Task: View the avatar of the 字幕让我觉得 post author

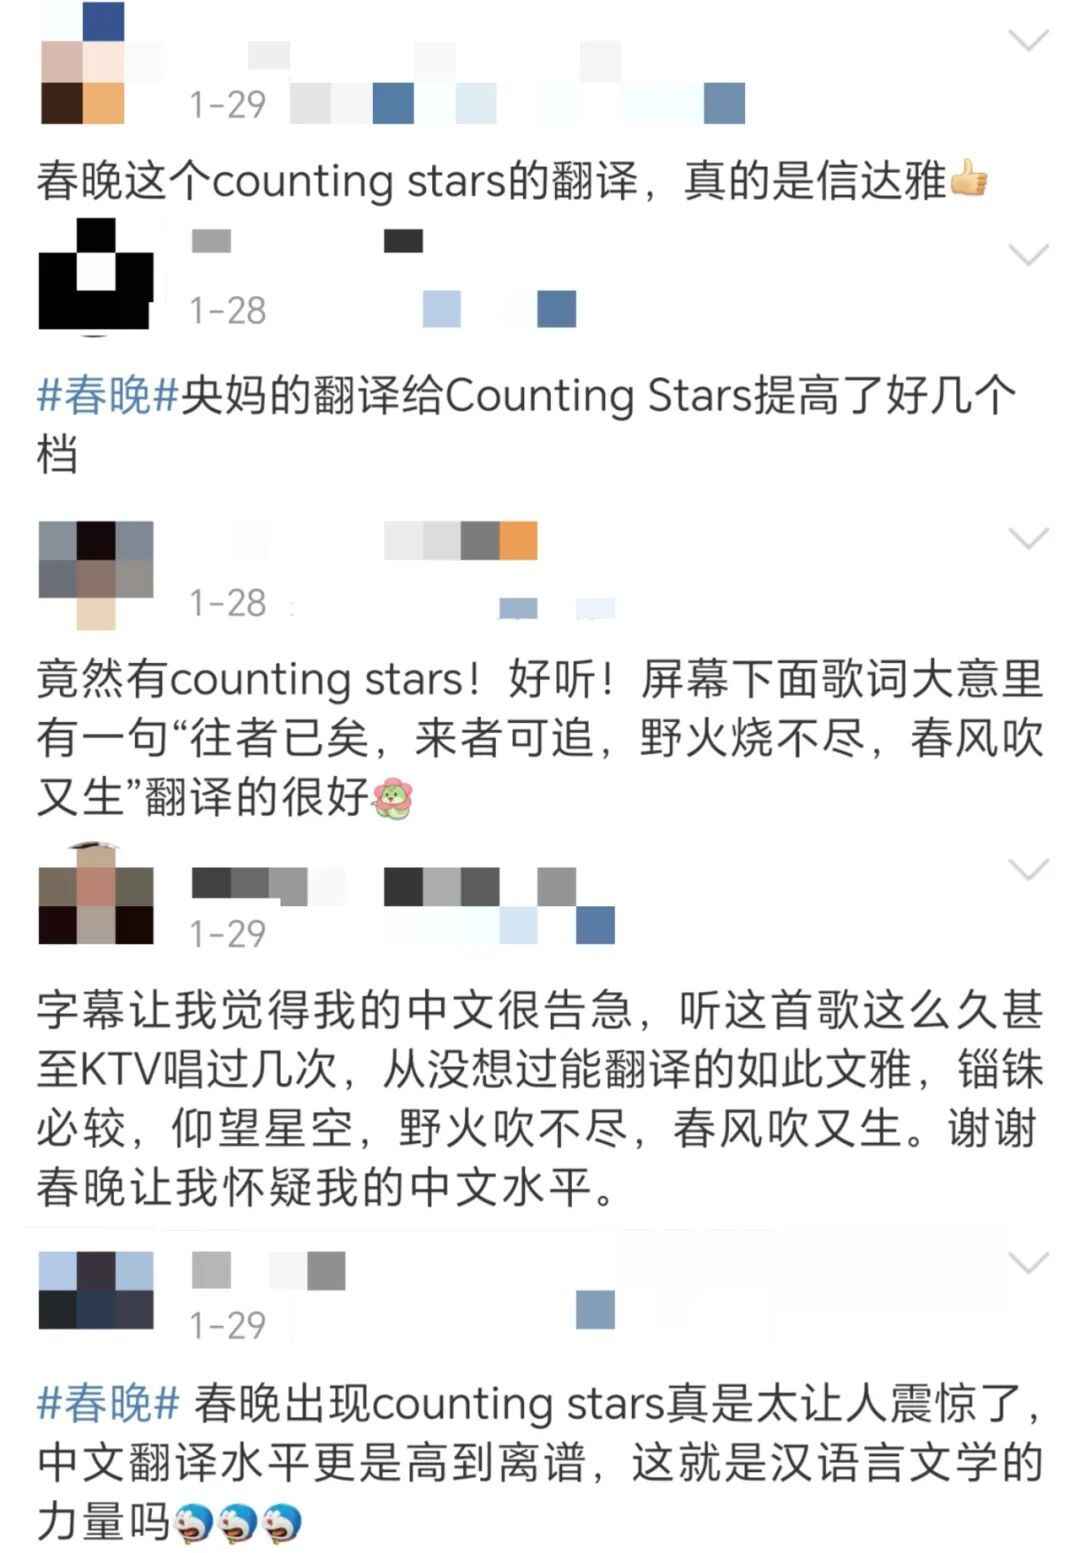Action: 96,893
